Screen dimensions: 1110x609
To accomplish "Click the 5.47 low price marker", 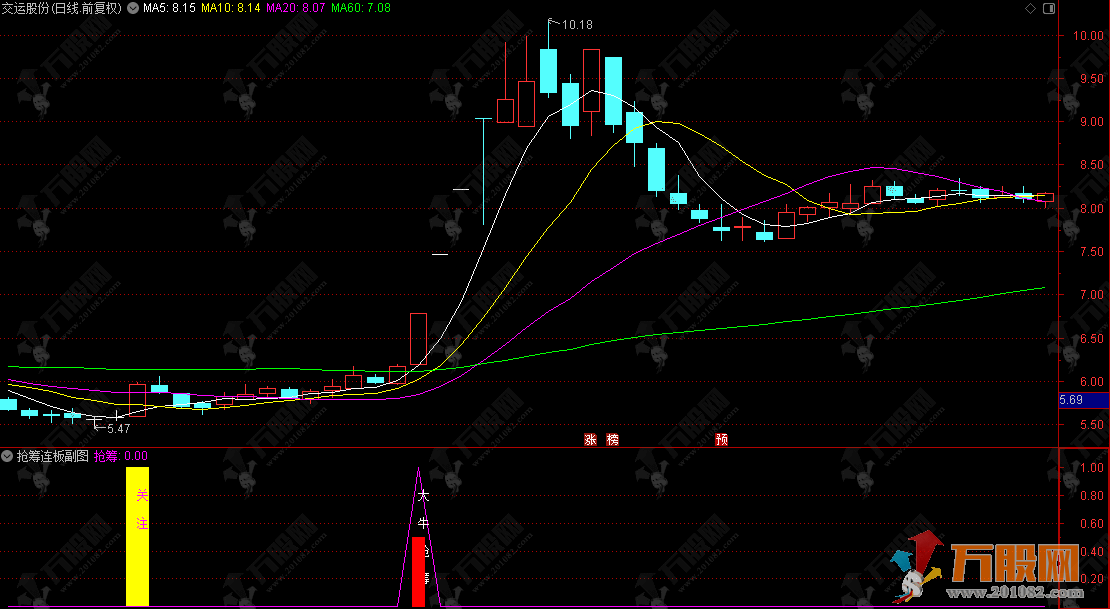I will click(x=118, y=428).
